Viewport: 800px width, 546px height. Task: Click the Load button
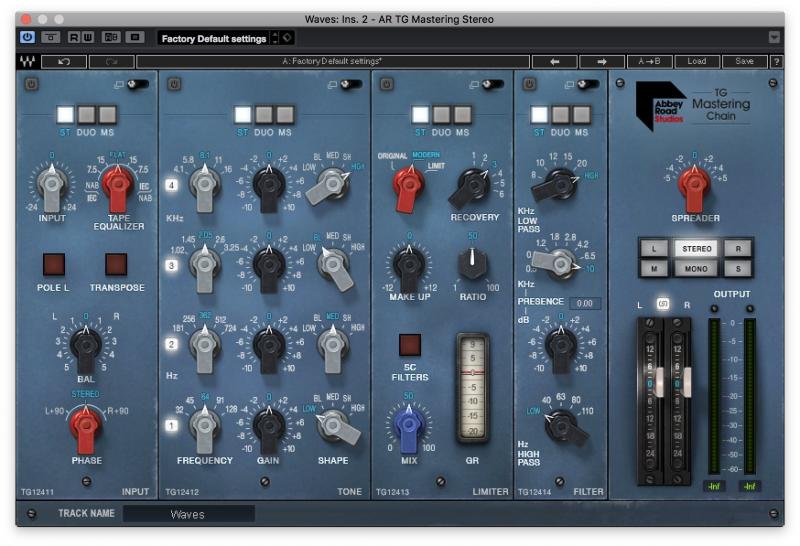click(x=697, y=62)
